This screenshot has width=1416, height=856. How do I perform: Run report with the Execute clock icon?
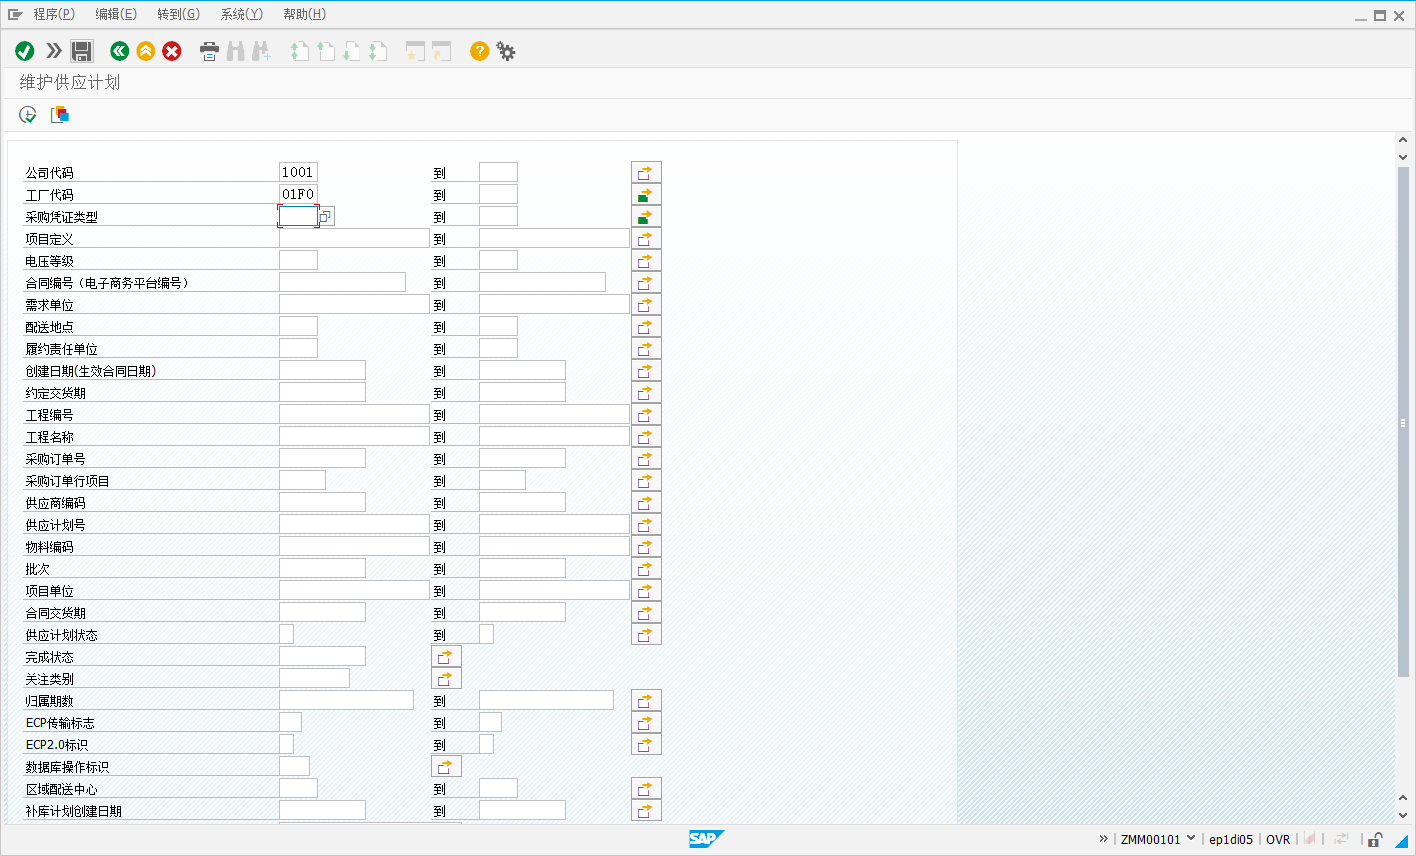(28, 115)
